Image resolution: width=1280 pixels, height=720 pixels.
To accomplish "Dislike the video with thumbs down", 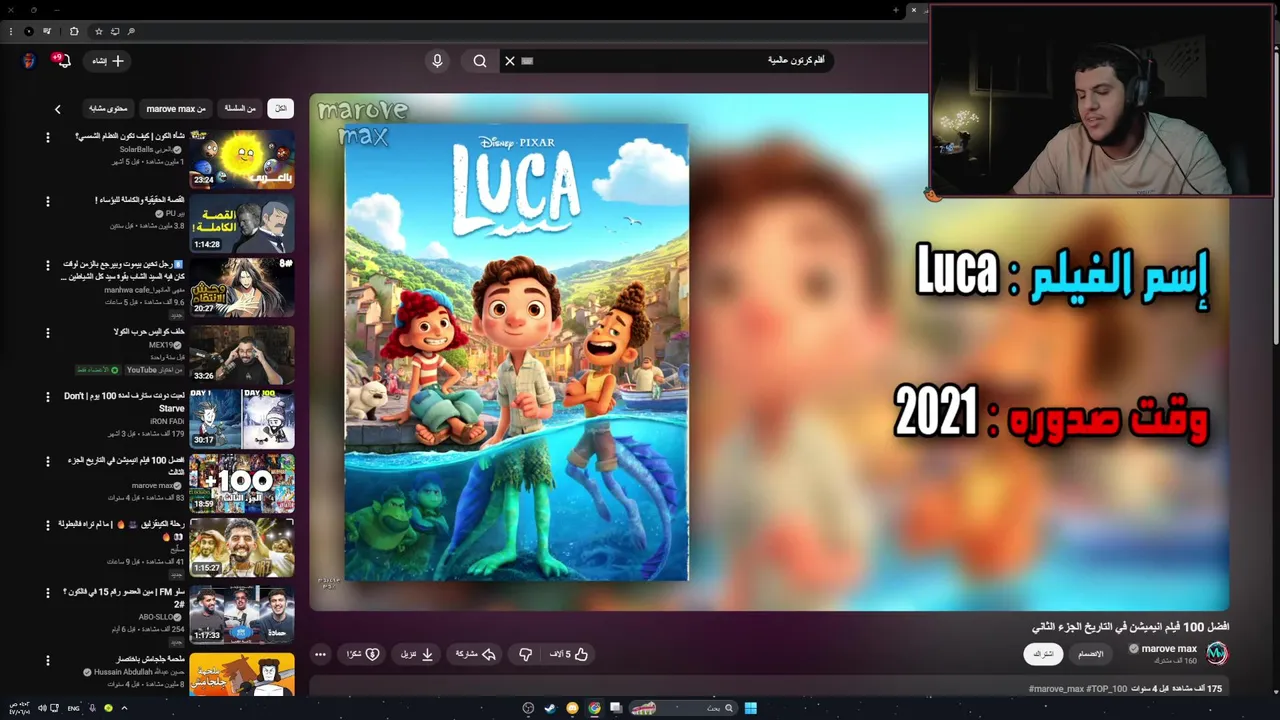I will (525, 654).
